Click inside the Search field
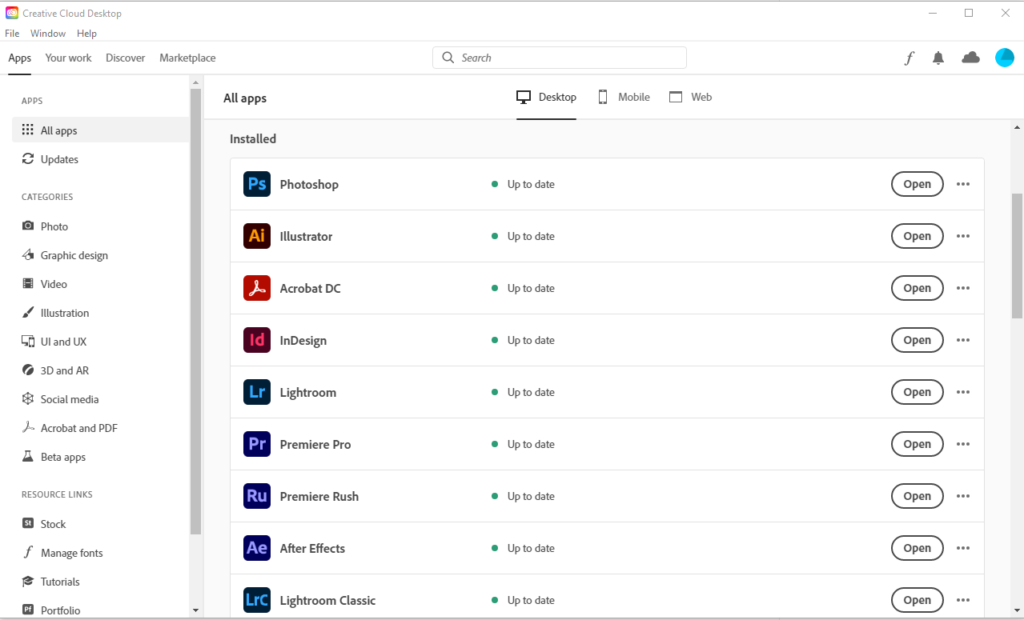1024x620 pixels. point(559,57)
